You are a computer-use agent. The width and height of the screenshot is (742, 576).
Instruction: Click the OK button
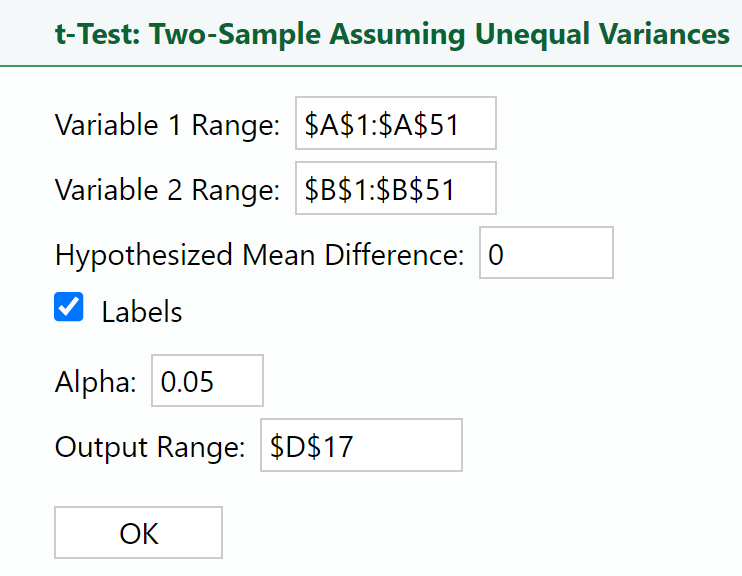pyautogui.click(x=138, y=533)
